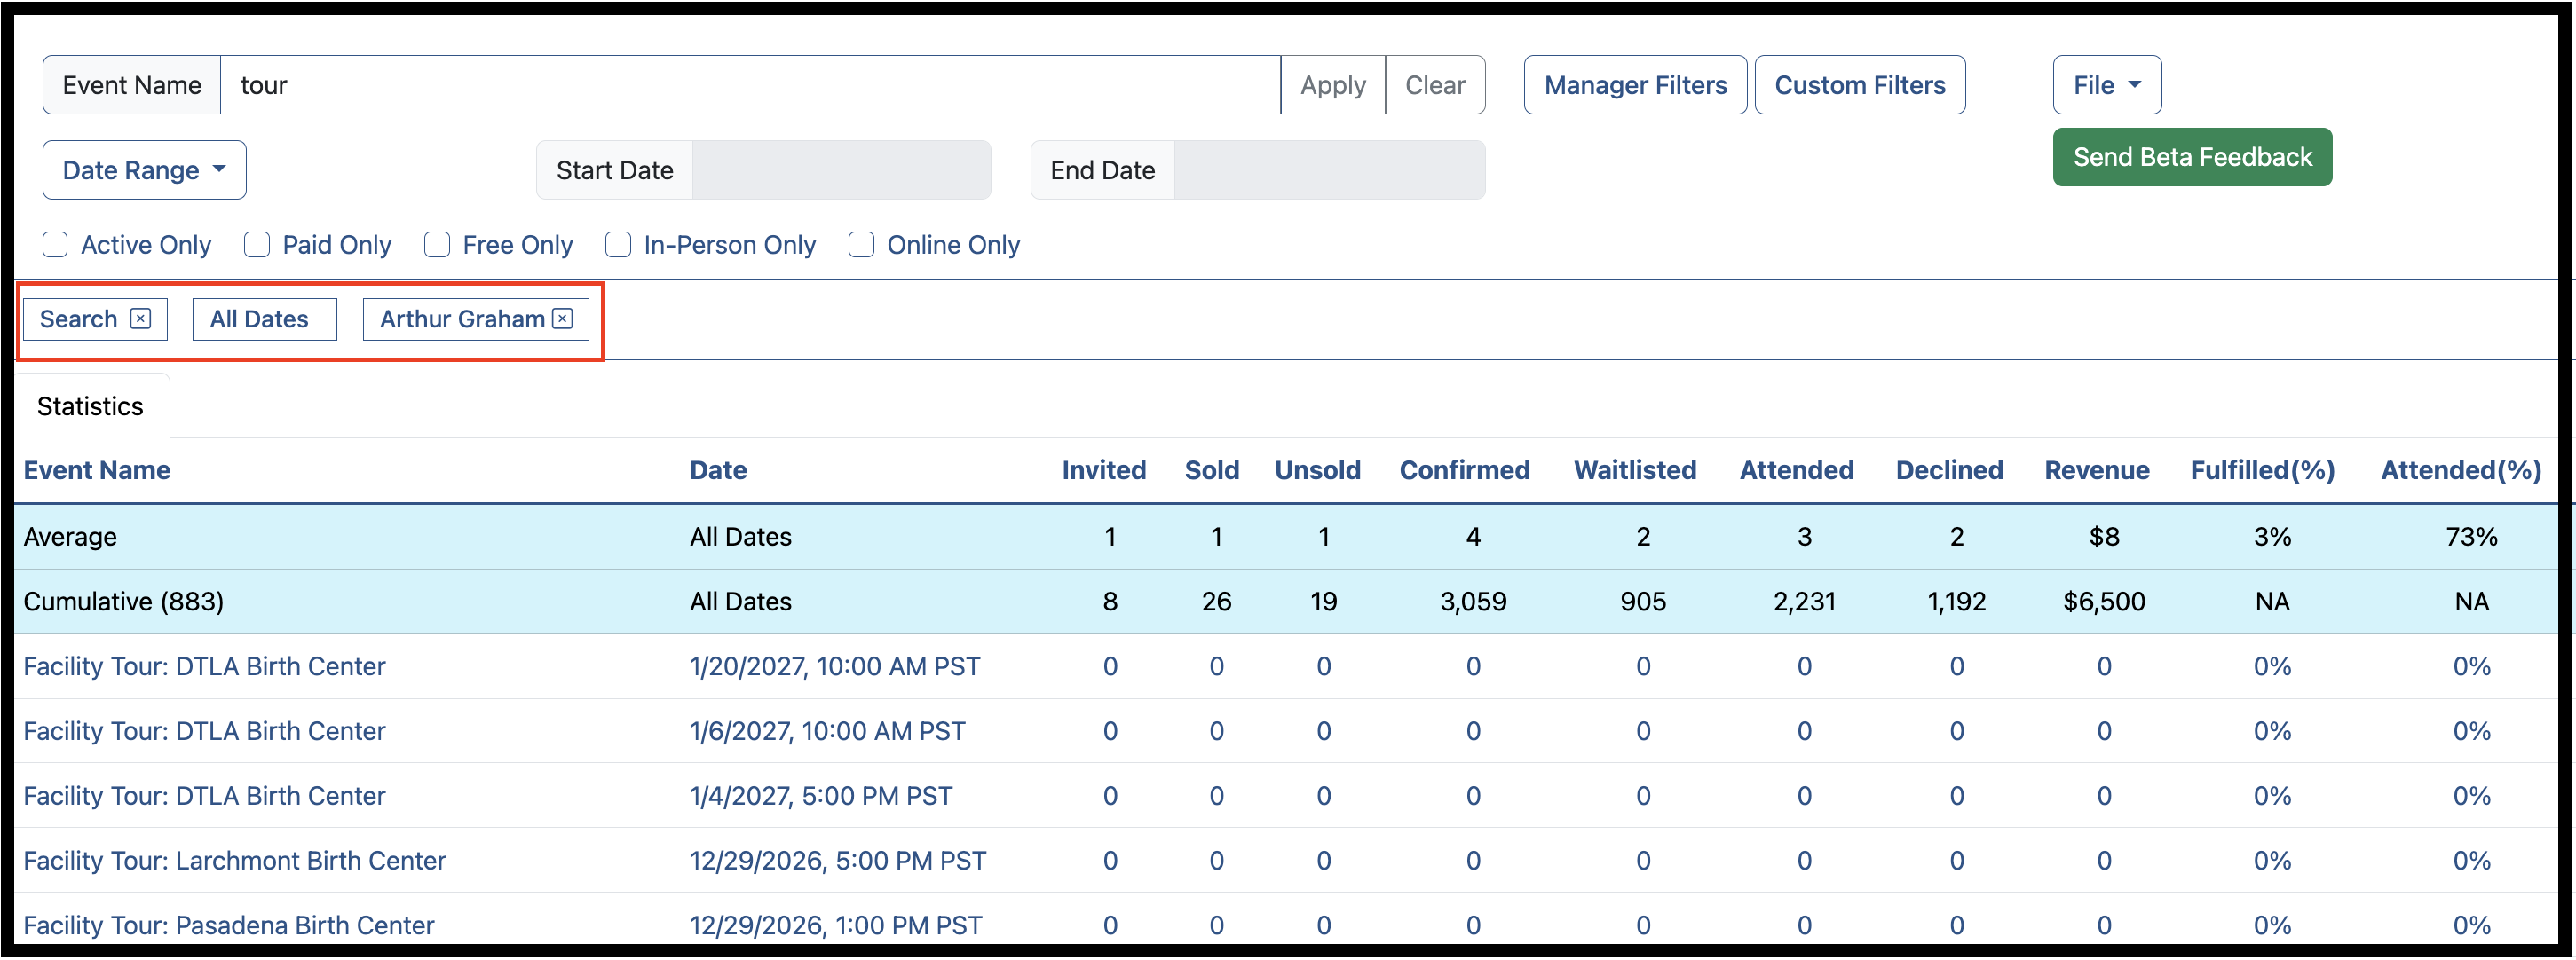Viewport: 2576px width, 960px height.
Task: Sort by the Declined column header
Action: click(x=1949, y=470)
